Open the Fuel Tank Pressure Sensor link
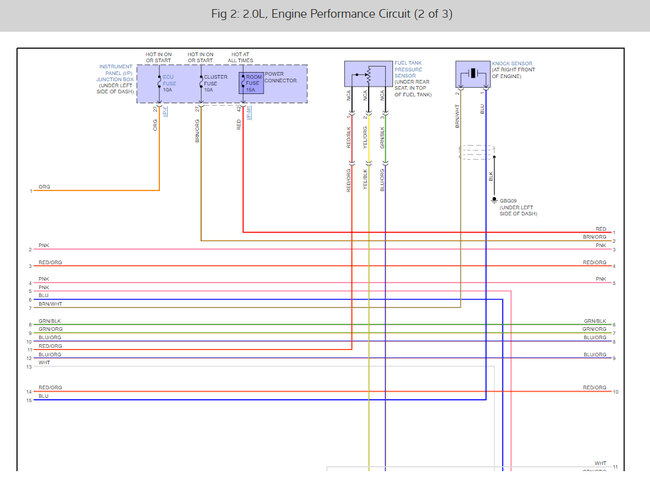The height and width of the screenshot is (487, 650). coord(408,69)
